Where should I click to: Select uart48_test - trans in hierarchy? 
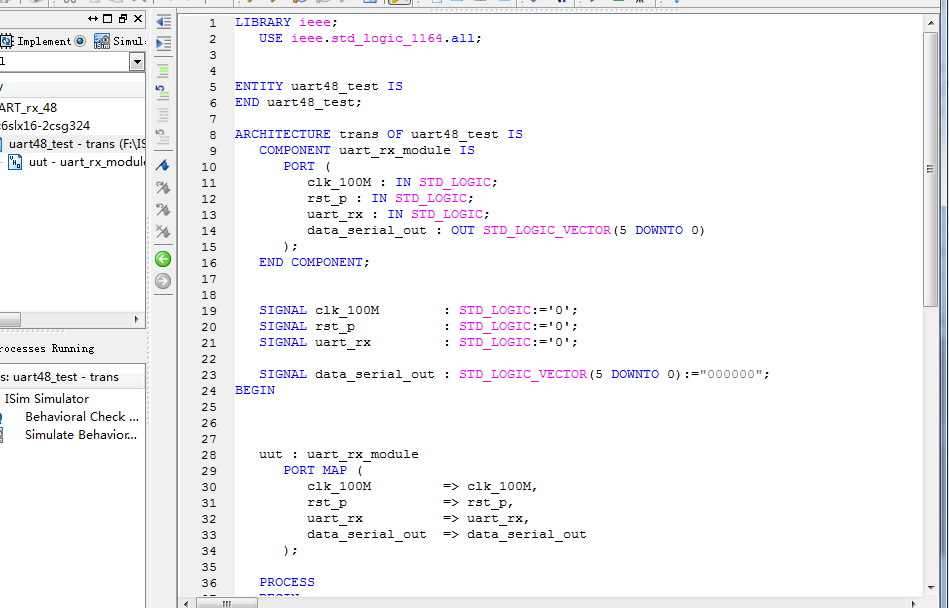coord(77,144)
